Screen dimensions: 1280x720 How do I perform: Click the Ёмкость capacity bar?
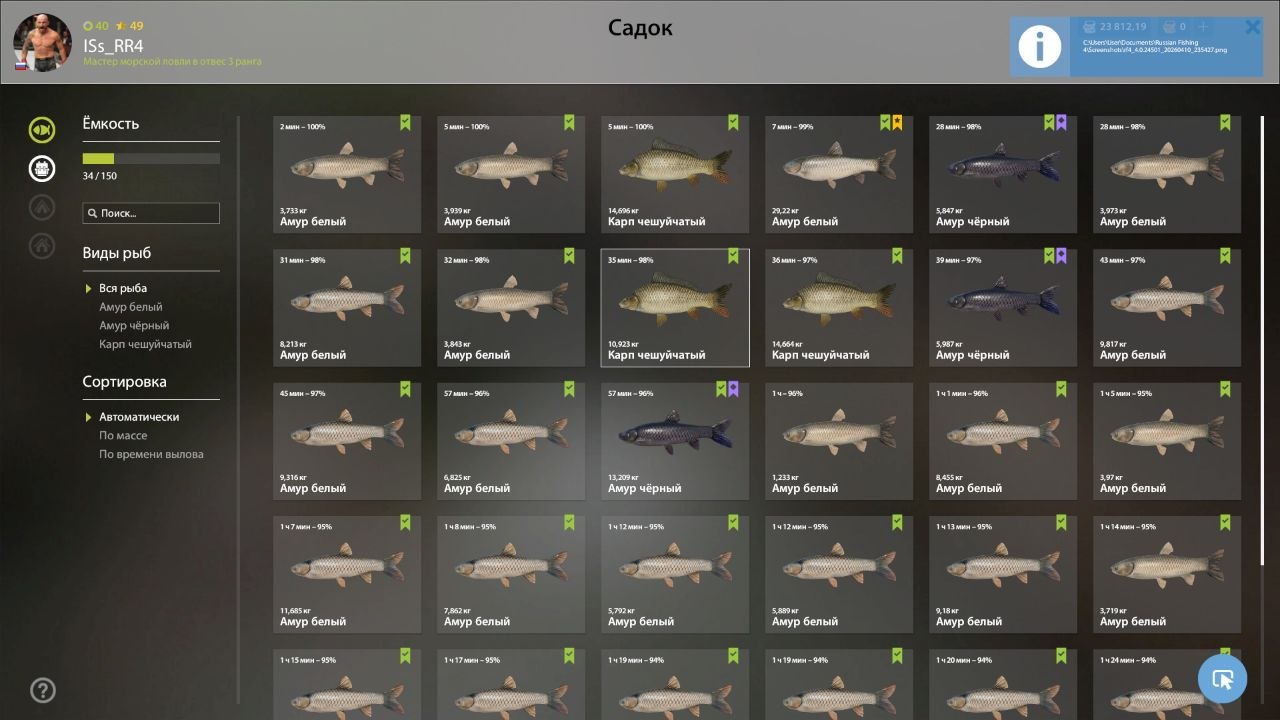point(151,159)
